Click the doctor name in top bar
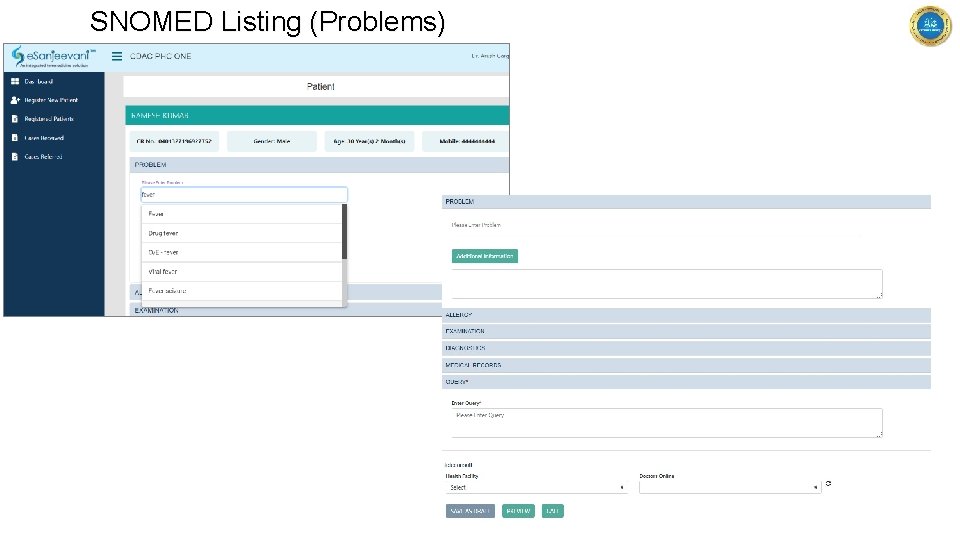 [490, 56]
